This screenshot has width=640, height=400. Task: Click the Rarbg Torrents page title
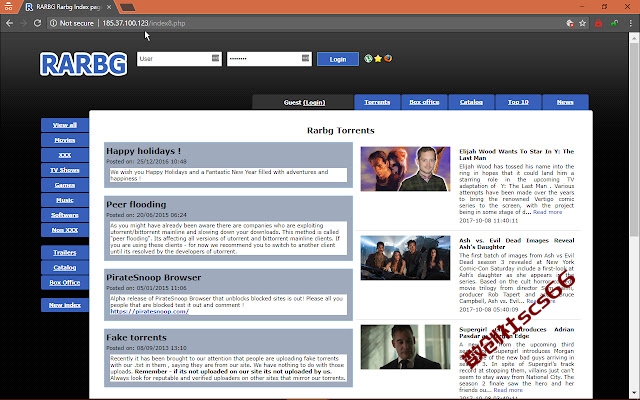point(341,131)
